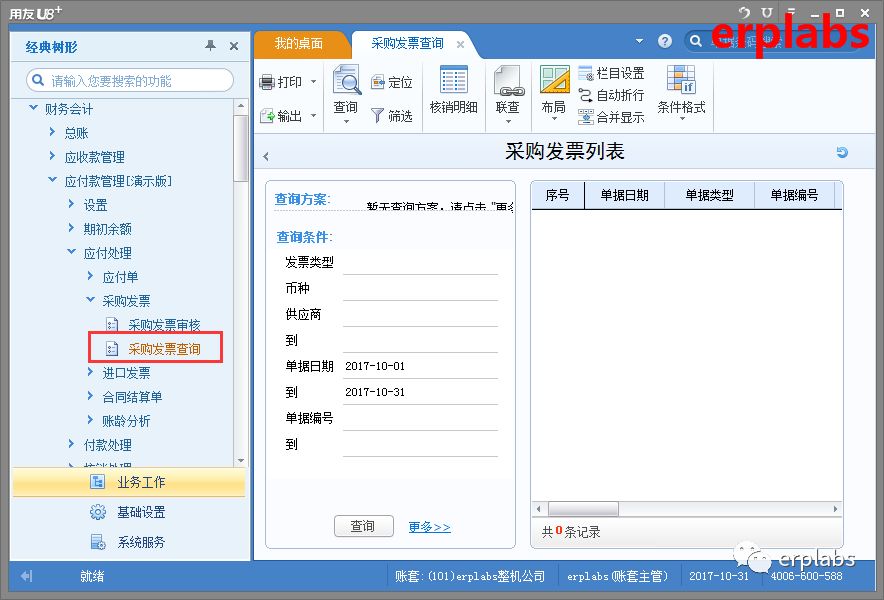Select the 系统服务 navigation item
The image size is (884, 600).
tap(129, 542)
